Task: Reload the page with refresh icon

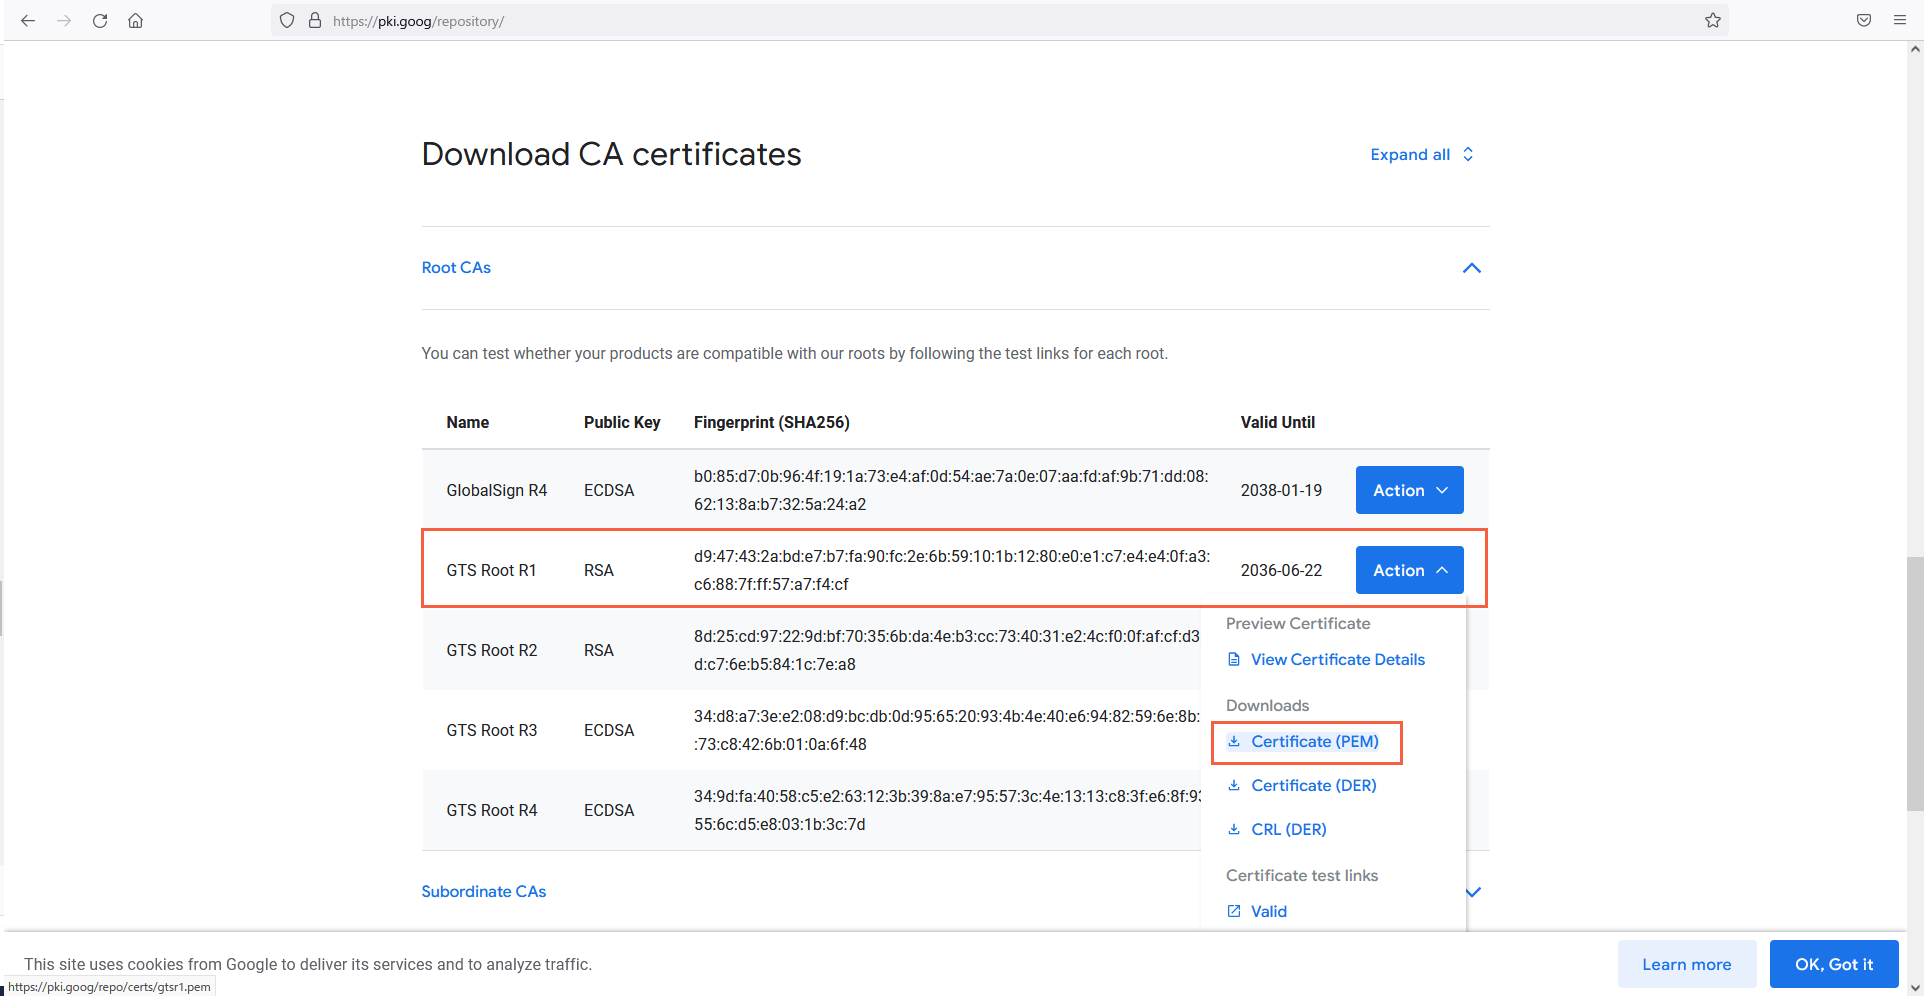Action: click(x=100, y=20)
